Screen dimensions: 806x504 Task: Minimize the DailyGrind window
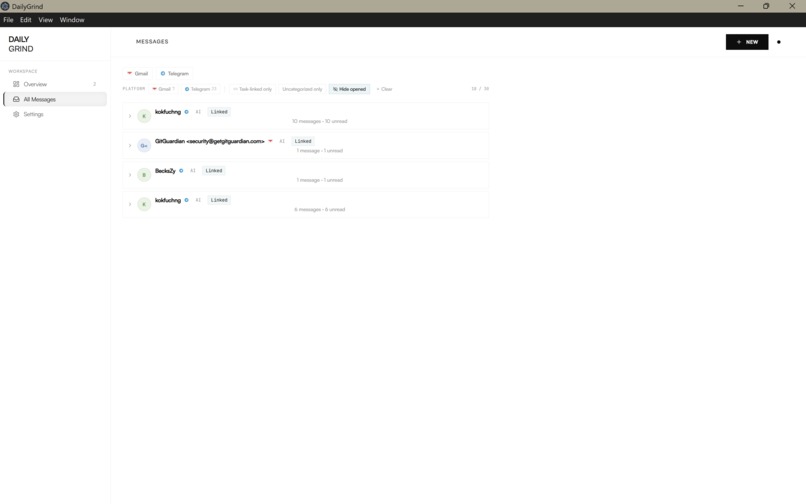pyautogui.click(x=740, y=6)
